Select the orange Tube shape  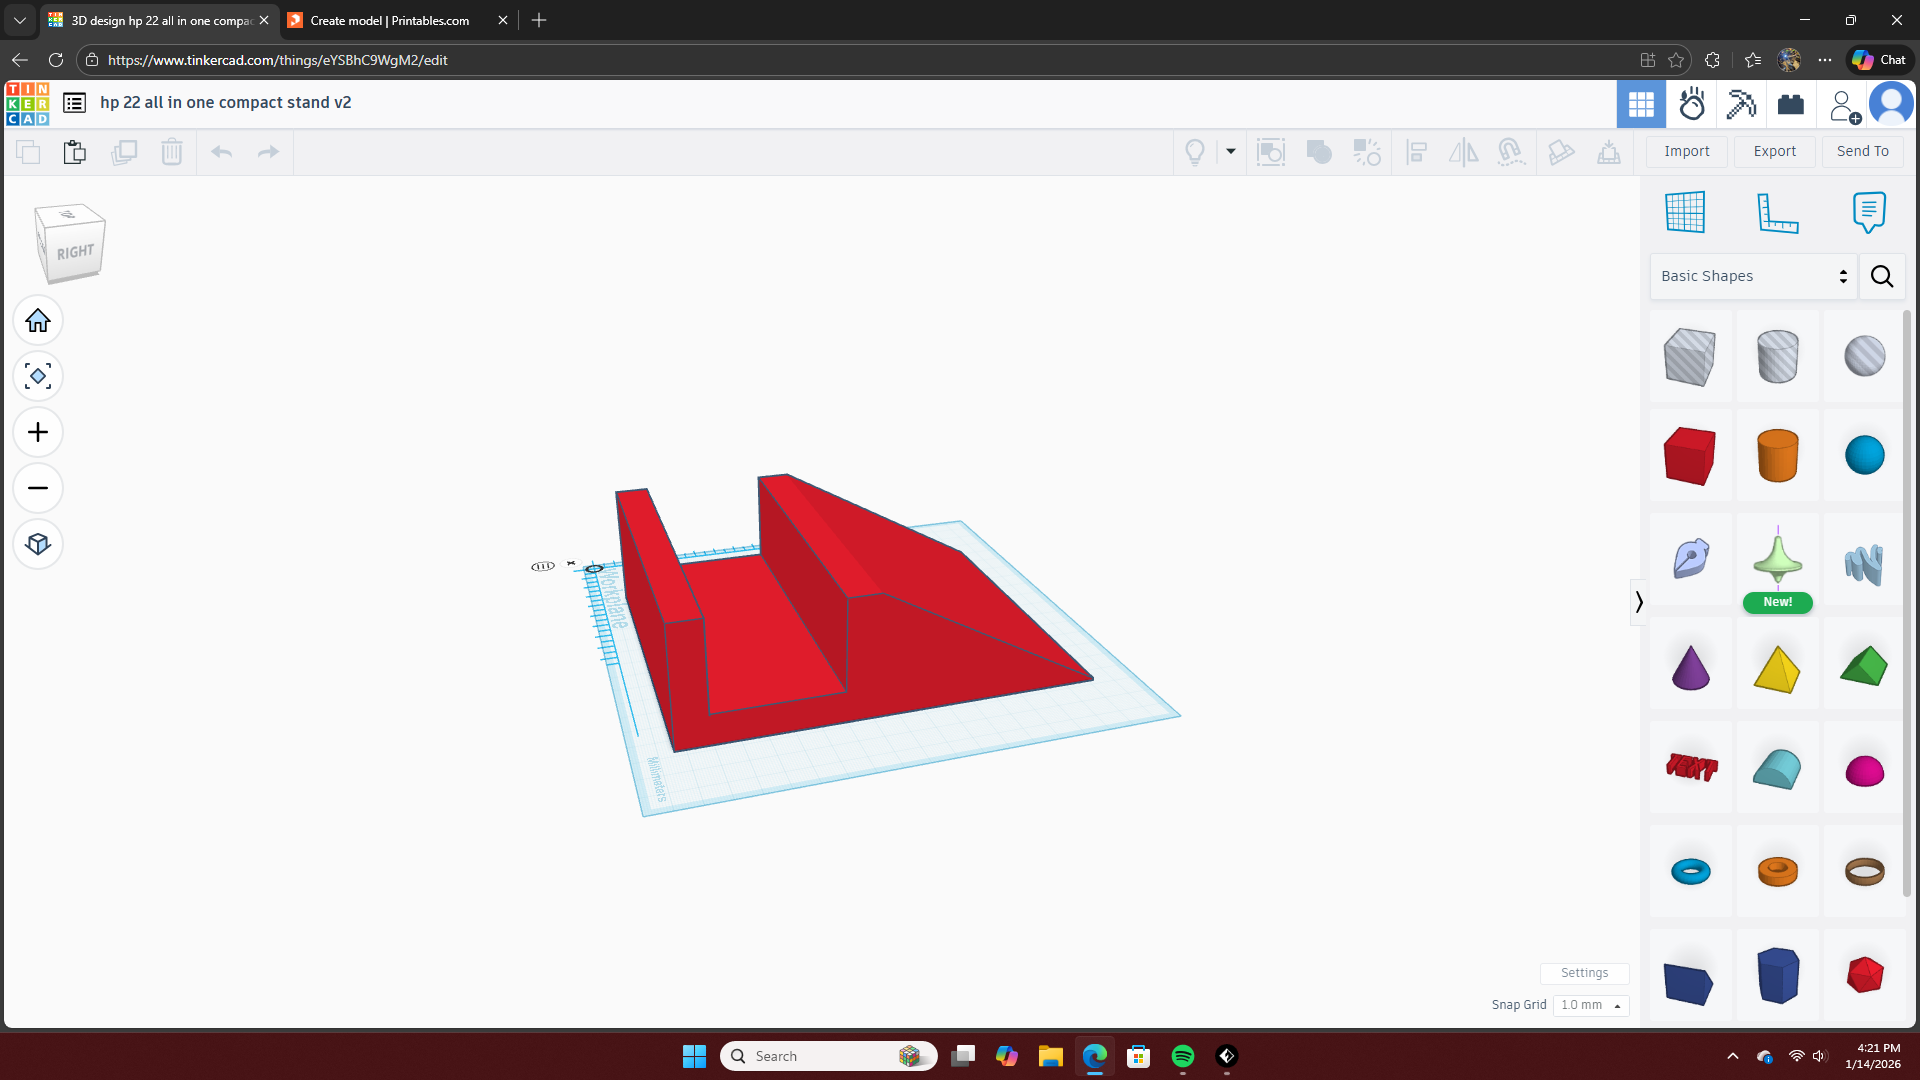[1777, 871]
